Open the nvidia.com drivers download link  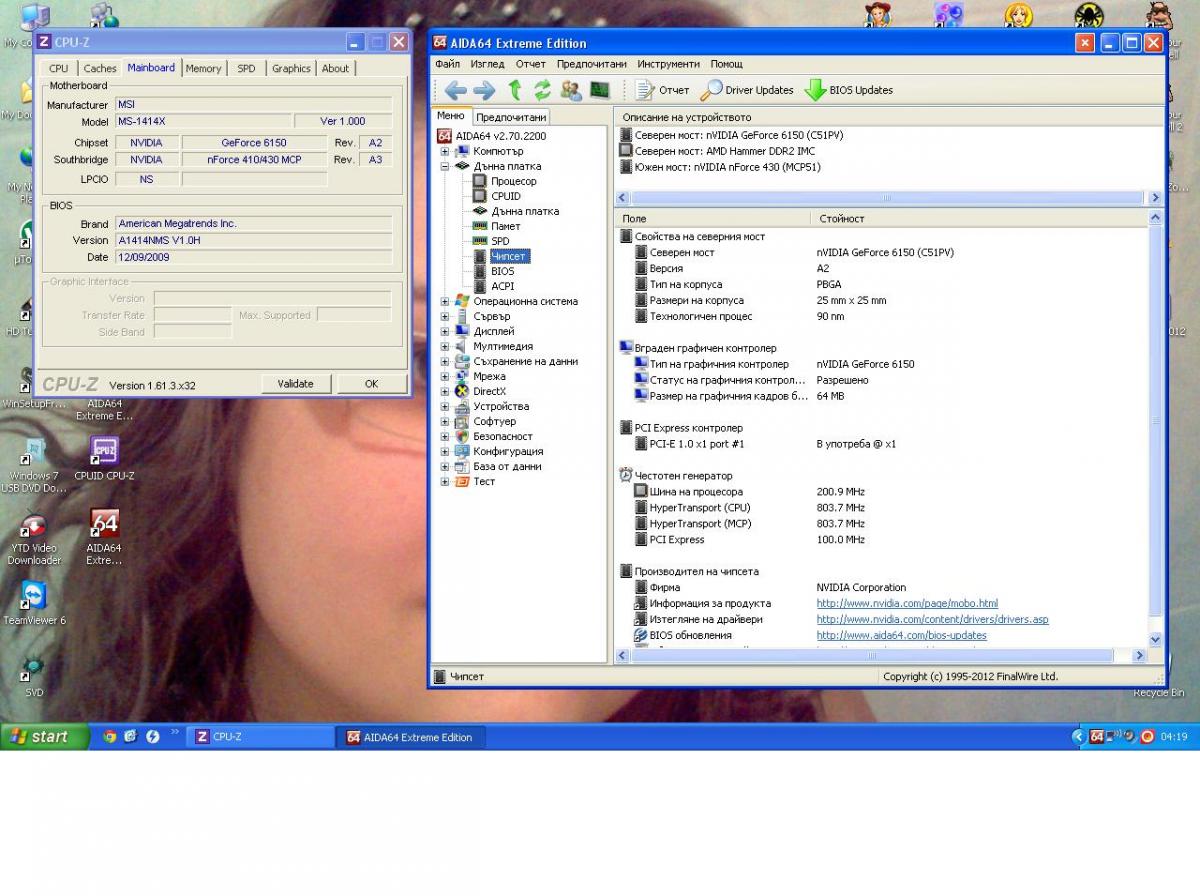point(932,619)
